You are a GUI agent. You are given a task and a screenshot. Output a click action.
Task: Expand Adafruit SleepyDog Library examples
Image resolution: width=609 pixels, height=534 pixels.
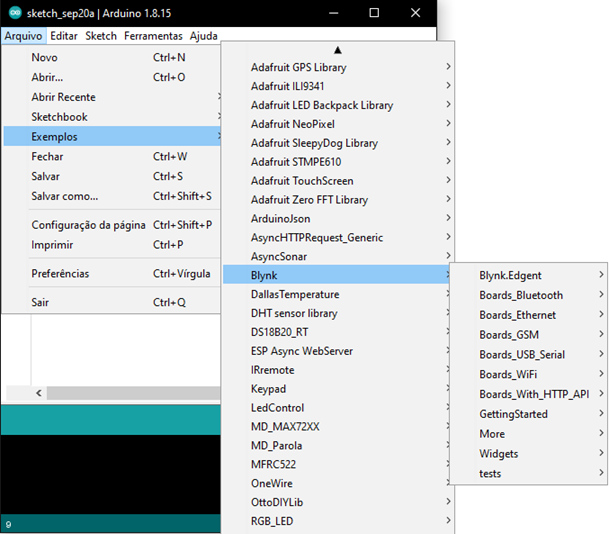point(338,143)
